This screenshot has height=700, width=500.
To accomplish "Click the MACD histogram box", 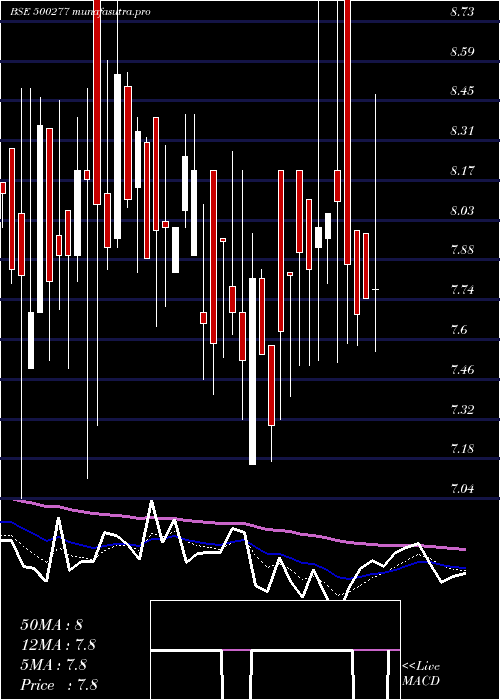I will 275,650.
